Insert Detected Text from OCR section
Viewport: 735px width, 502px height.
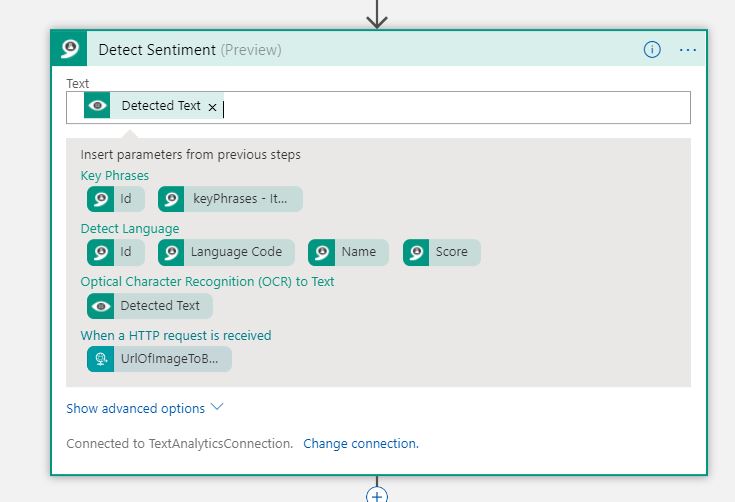coord(150,306)
